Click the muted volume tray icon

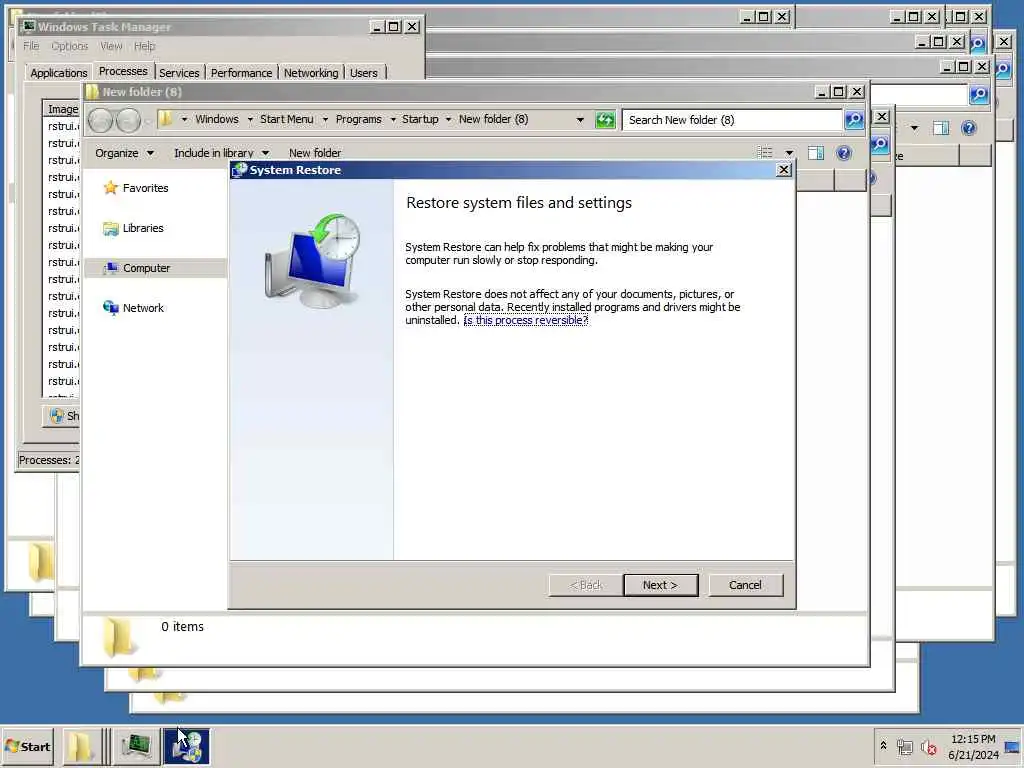coord(928,746)
